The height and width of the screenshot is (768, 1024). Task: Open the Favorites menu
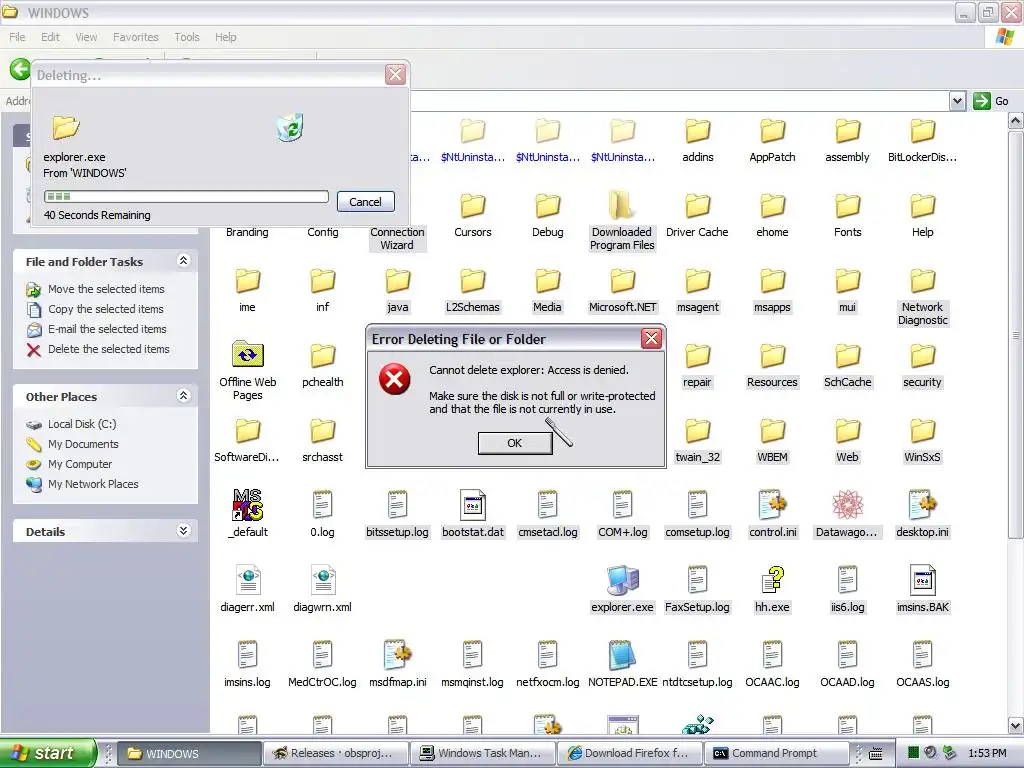tap(136, 37)
